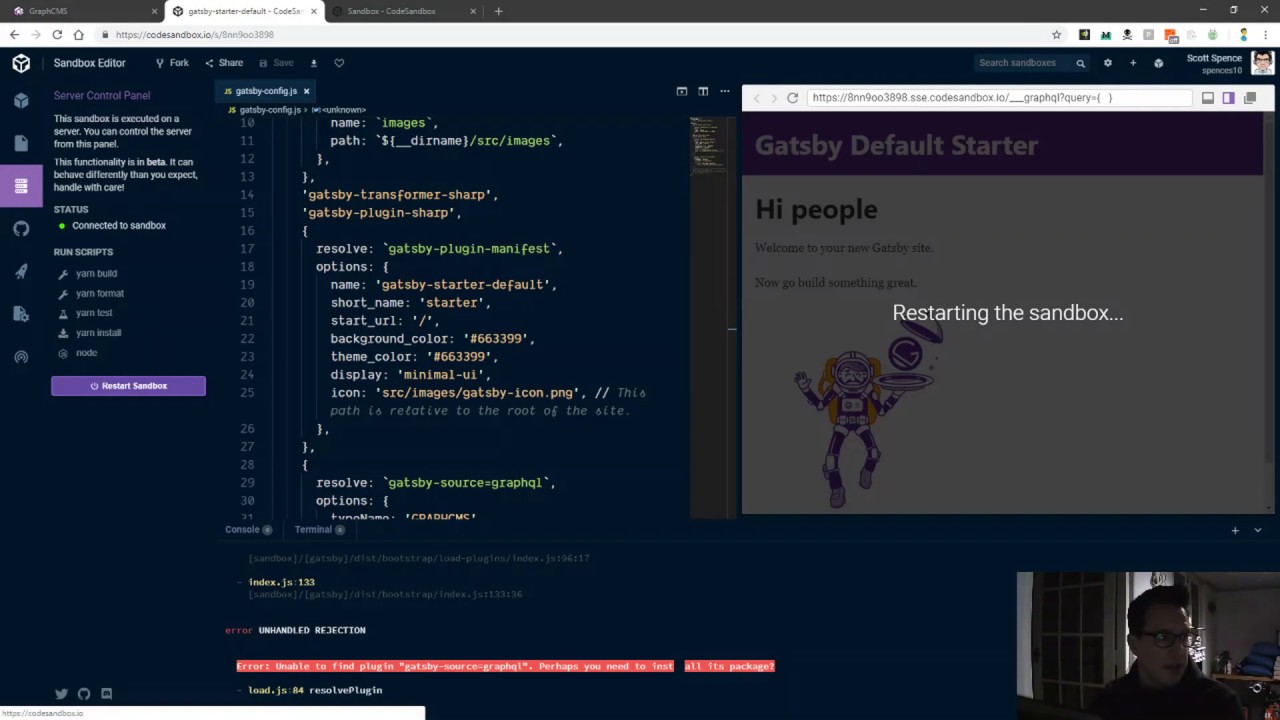Open the Configuration Files sidebar icon
Image resolution: width=1280 pixels, height=720 pixels.
(x=21, y=314)
